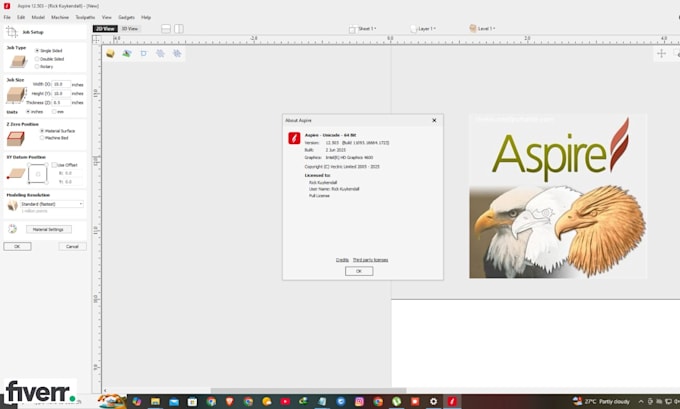Click the horizontal split-view icon

pos(166,29)
